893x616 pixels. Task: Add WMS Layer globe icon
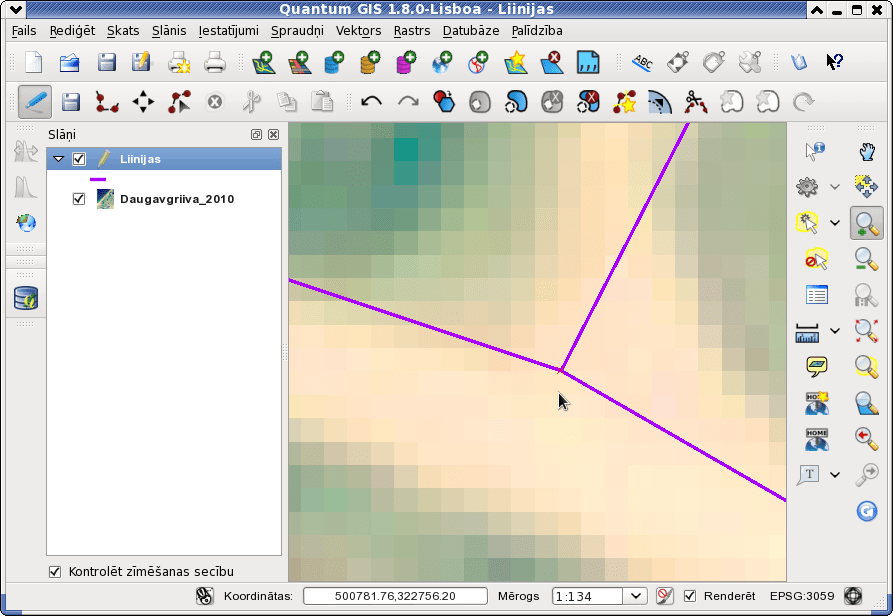click(x=442, y=62)
